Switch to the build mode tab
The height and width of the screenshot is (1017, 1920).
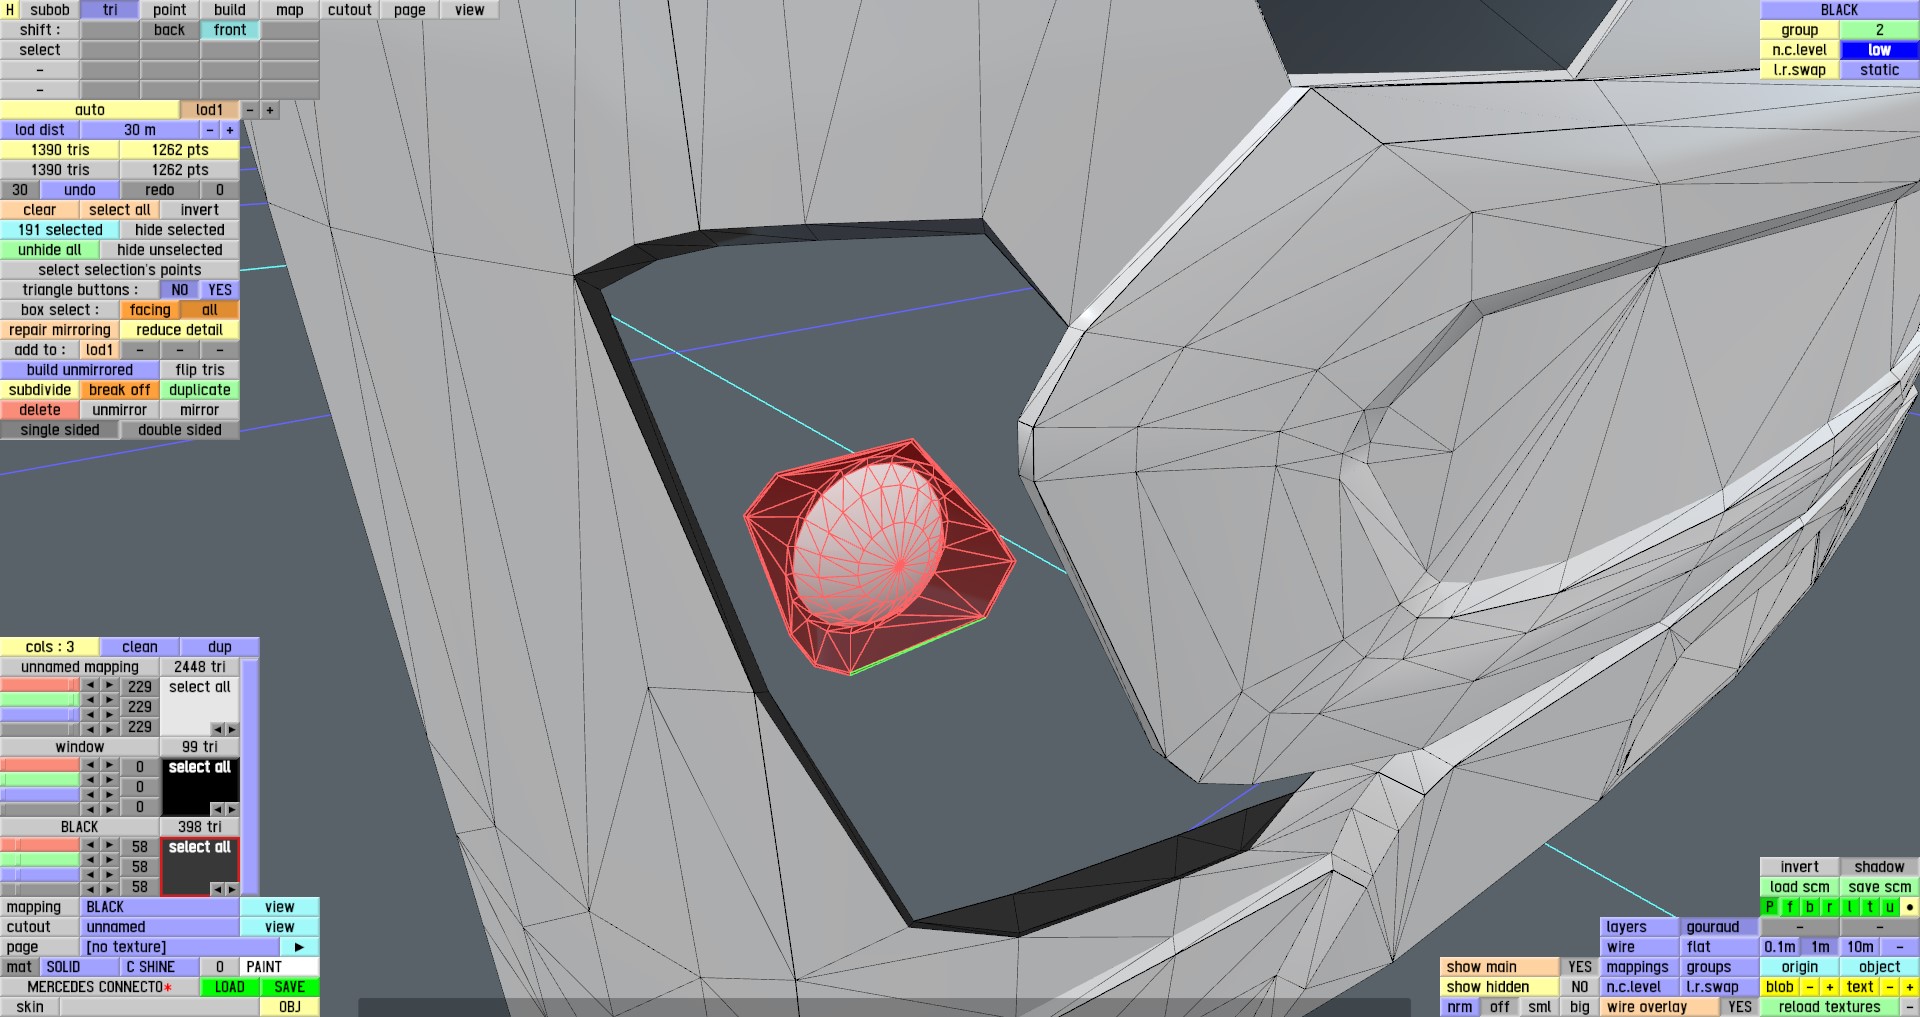230,10
